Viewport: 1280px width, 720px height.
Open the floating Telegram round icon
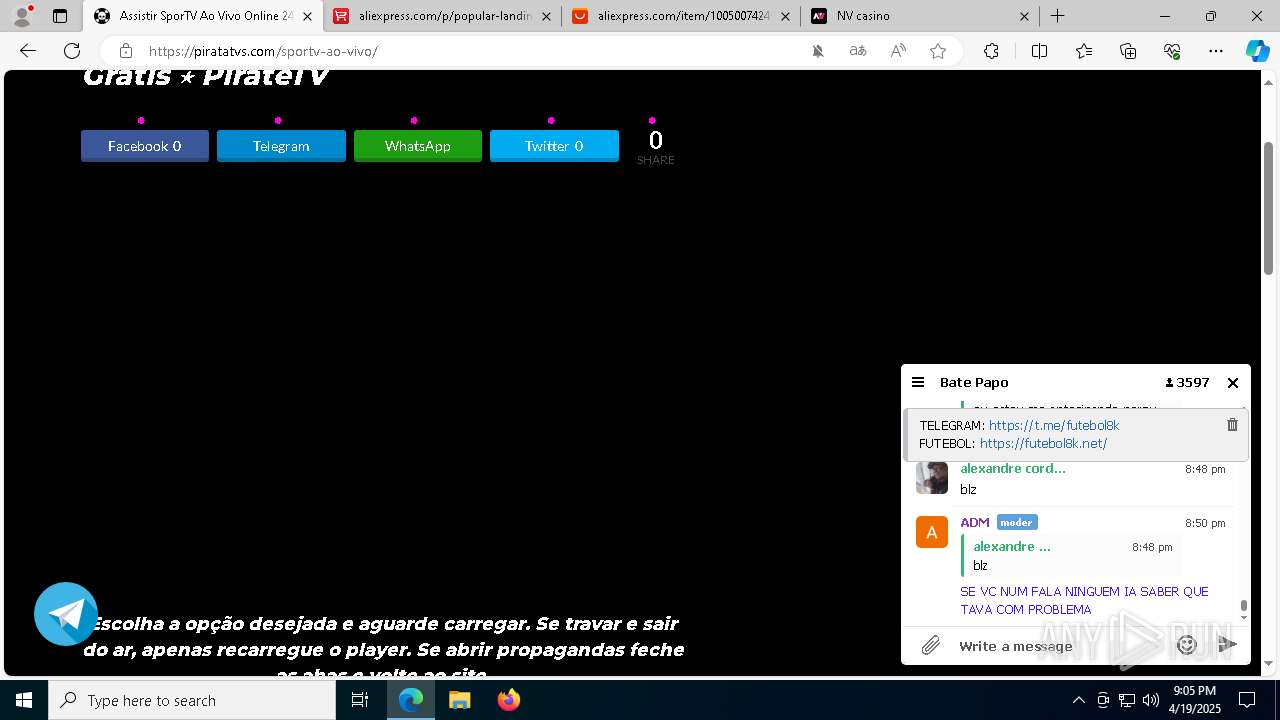pos(66,614)
